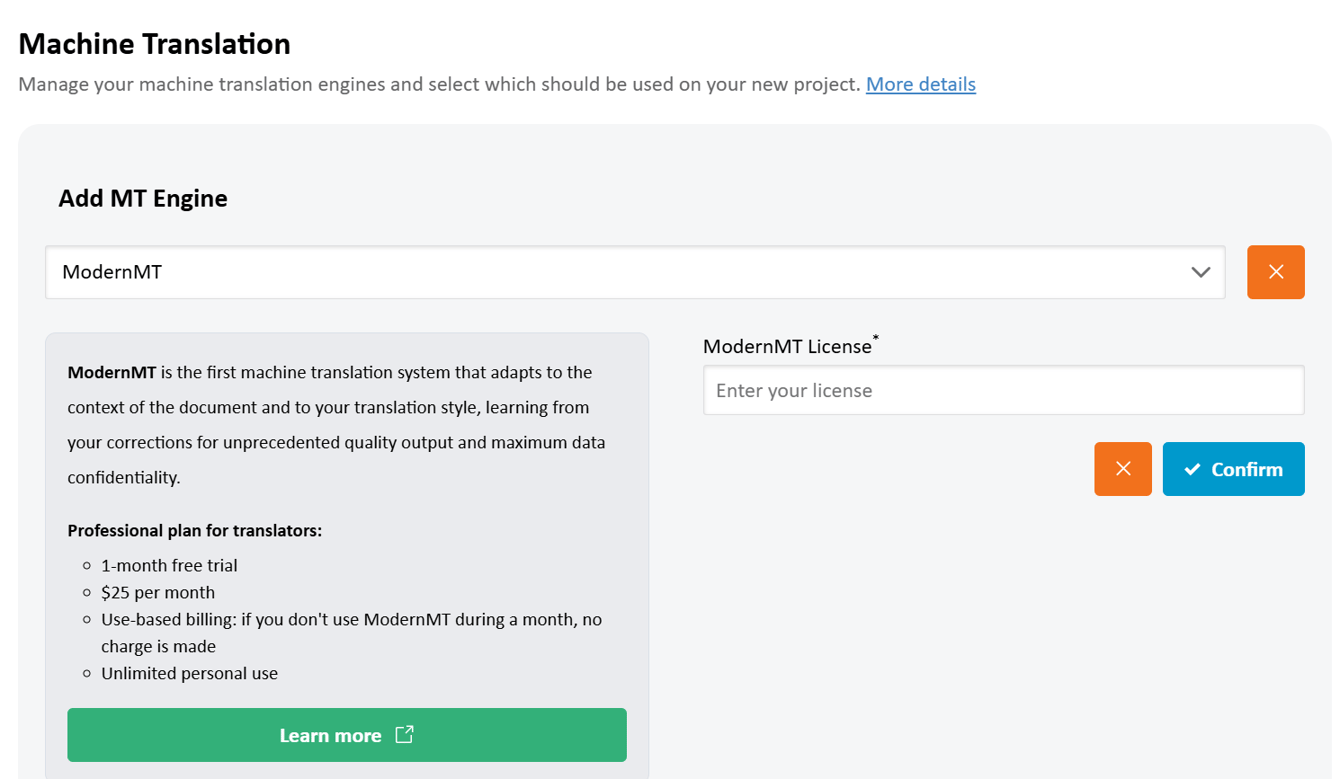
Task: Click orange X icon beside engine dropdown
Action: pyautogui.click(x=1275, y=272)
